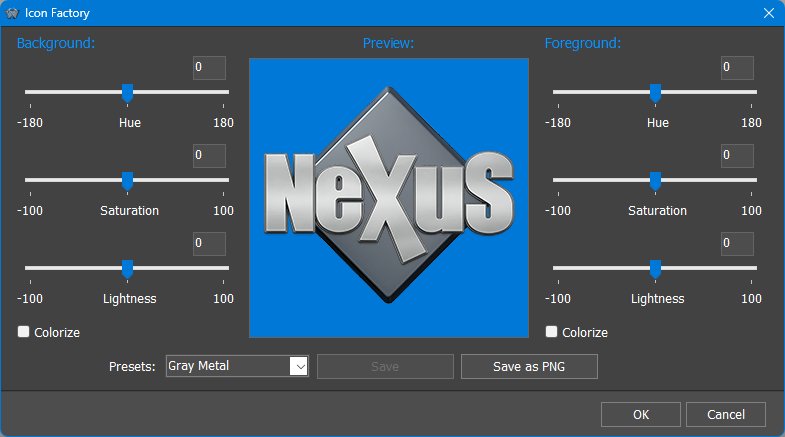The width and height of the screenshot is (785, 437).
Task: Open the Presets dropdown arrow
Action: [x=299, y=366]
